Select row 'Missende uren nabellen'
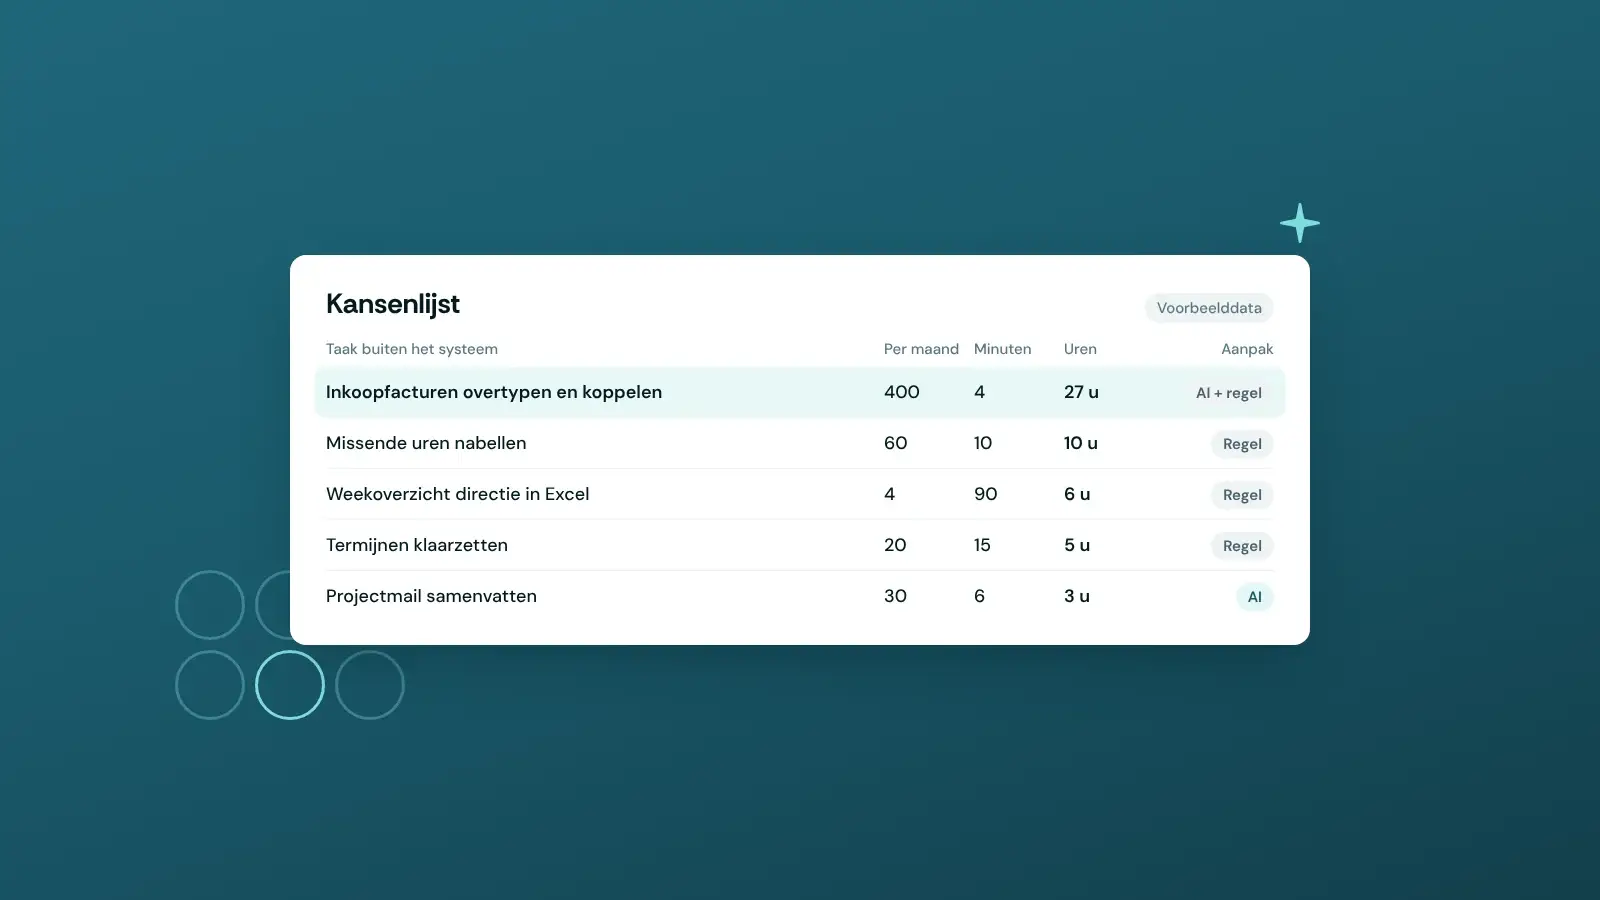 (x=800, y=443)
